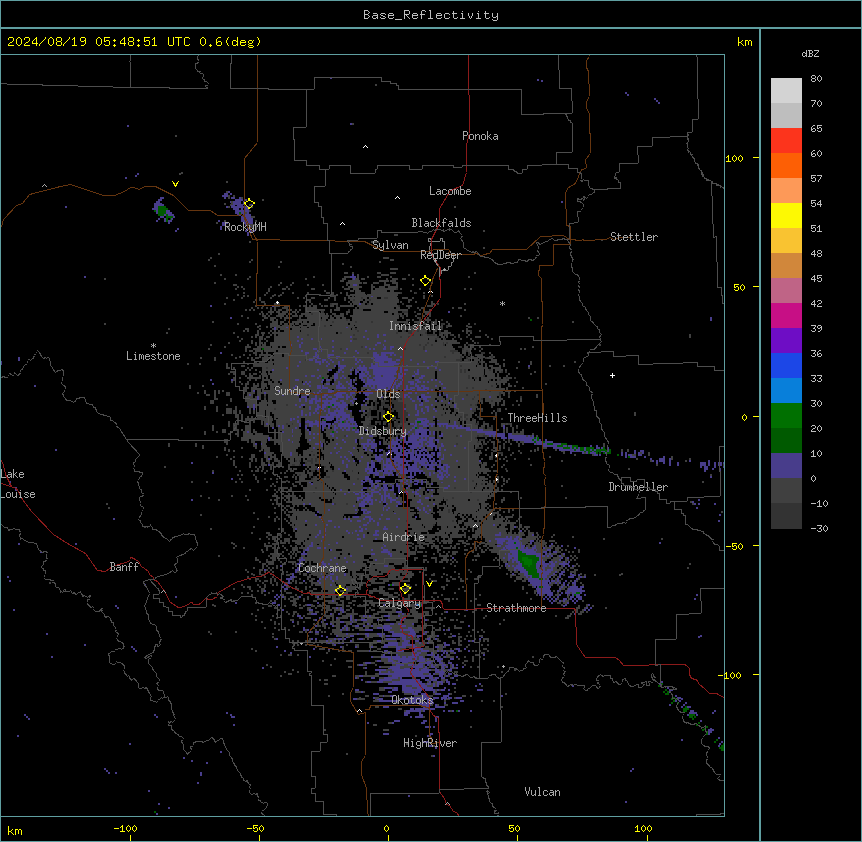Click the Didsbury town label
862x842 pixels.
[383, 431]
